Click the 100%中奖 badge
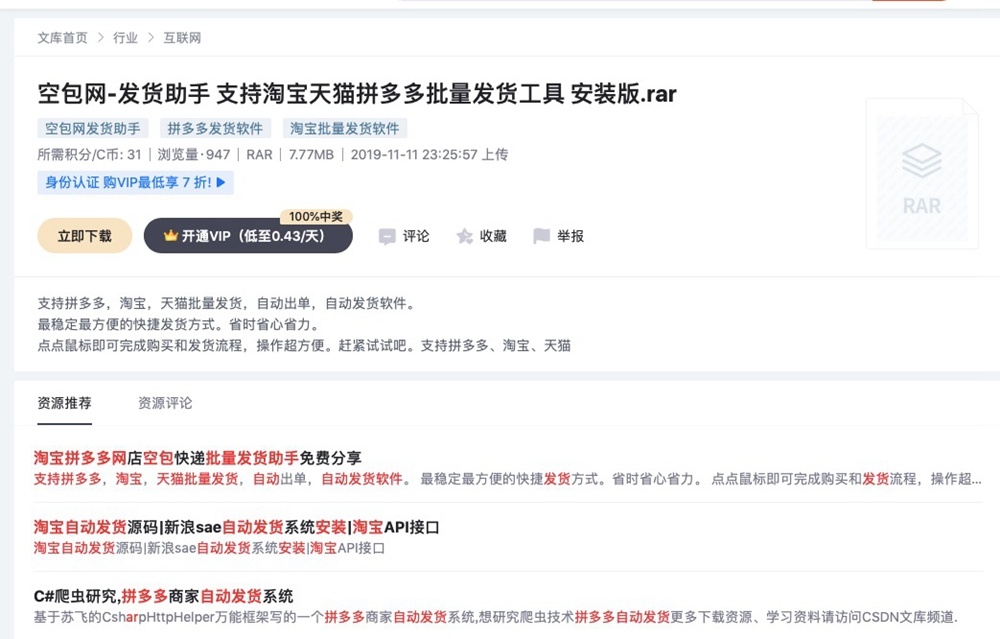 click(316, 217)
